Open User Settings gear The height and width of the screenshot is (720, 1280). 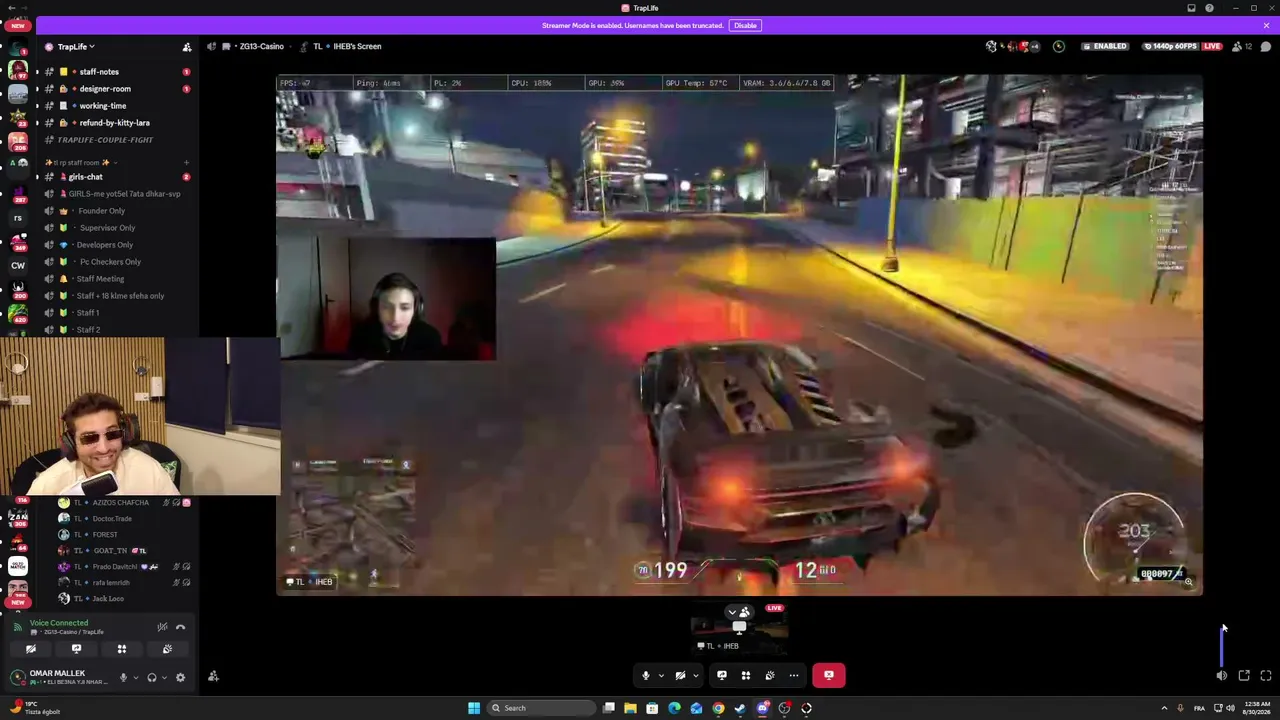[x=180, y=678]
